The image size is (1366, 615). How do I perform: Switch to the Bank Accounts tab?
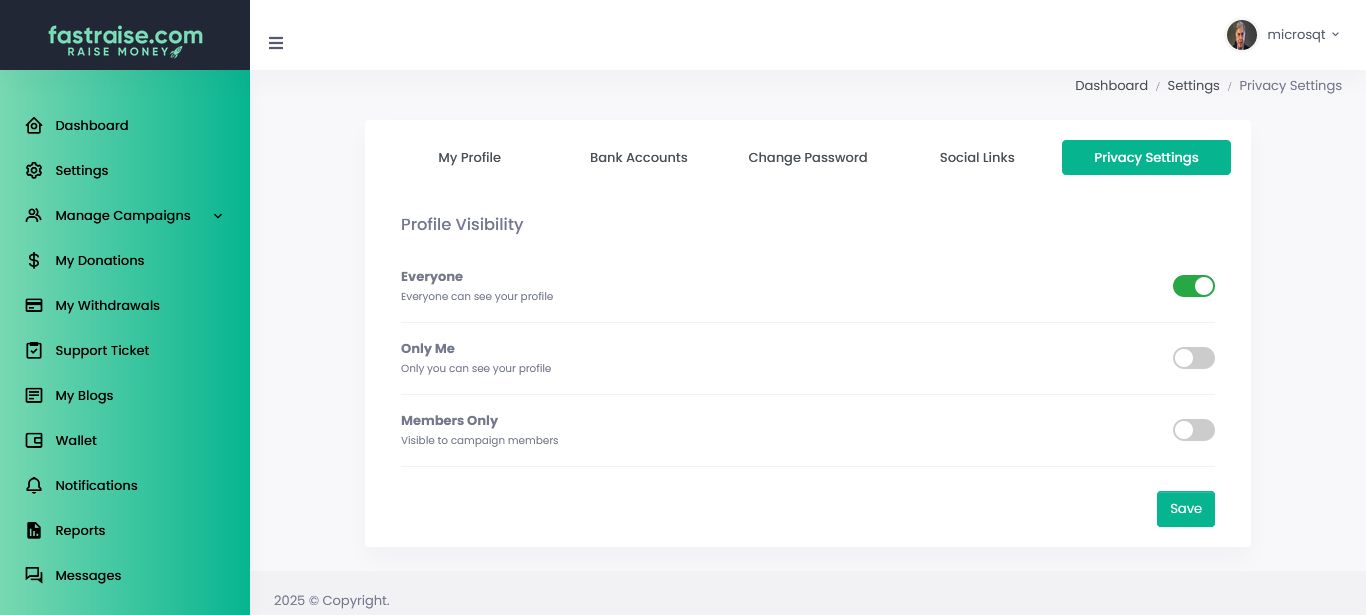638,158
